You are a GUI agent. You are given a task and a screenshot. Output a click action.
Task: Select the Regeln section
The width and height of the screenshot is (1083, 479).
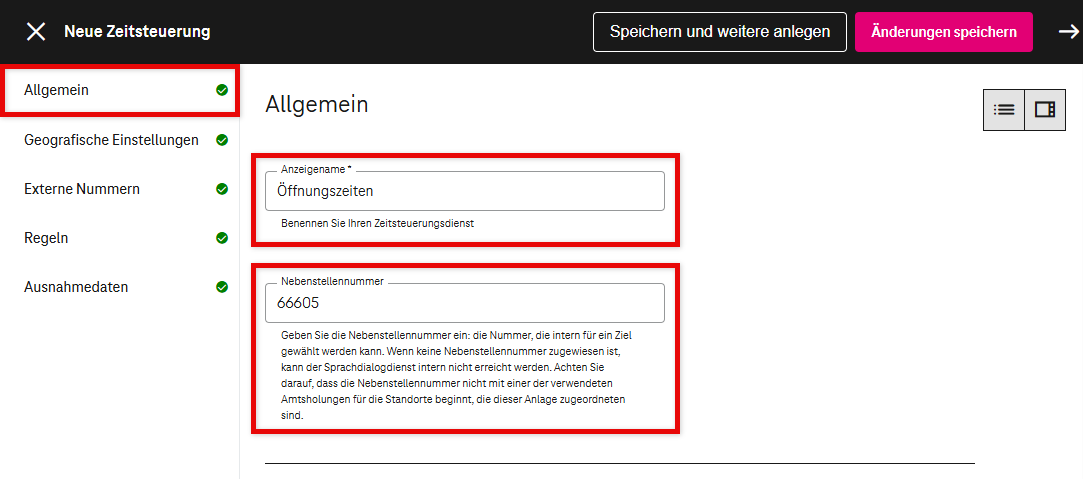(46, 238)
